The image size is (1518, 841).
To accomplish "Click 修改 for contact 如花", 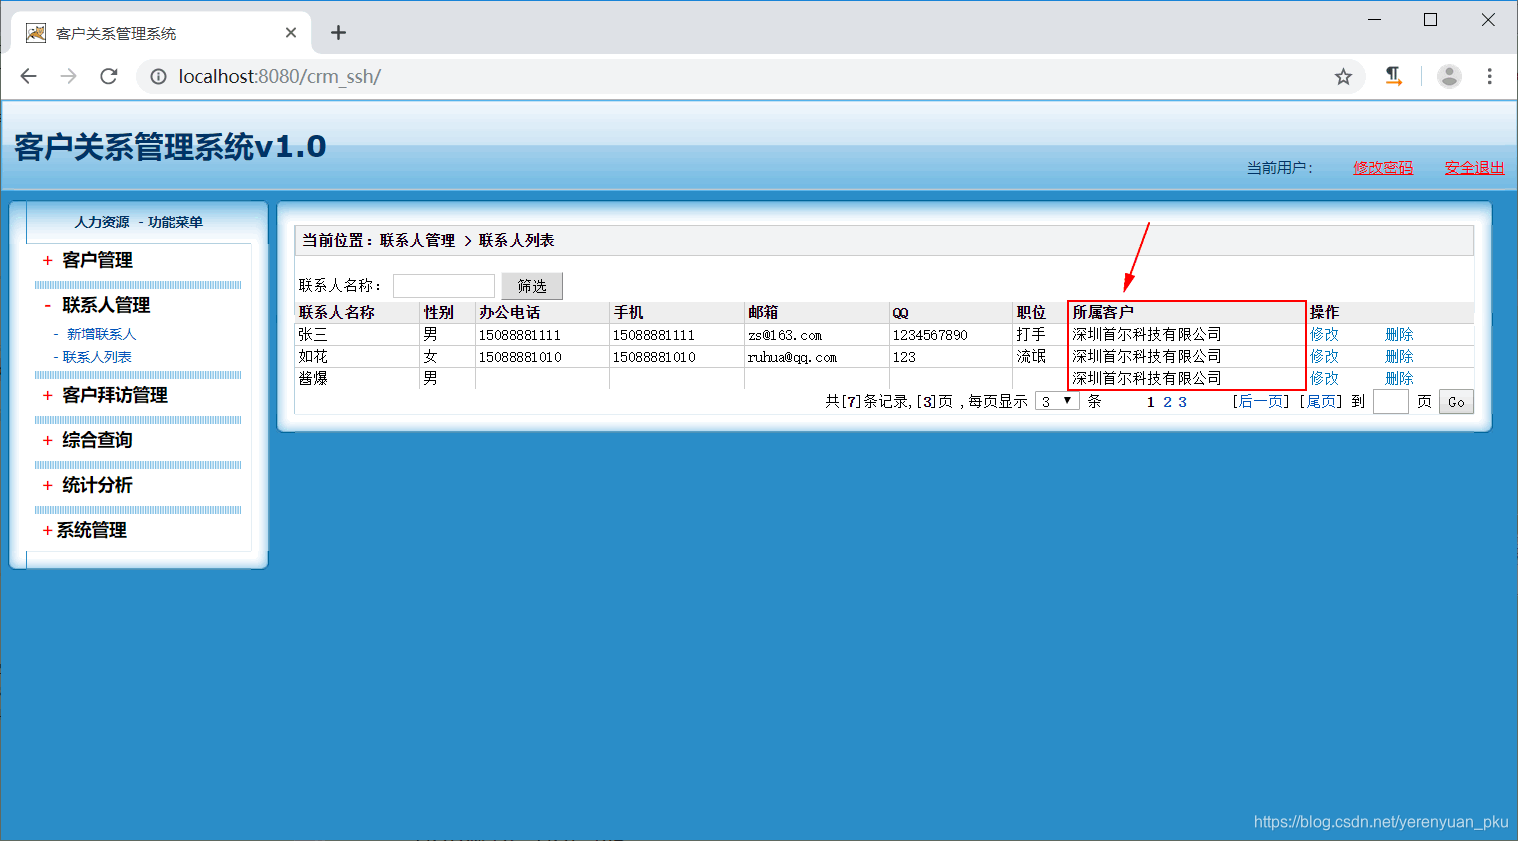I will click(1324, 356).
